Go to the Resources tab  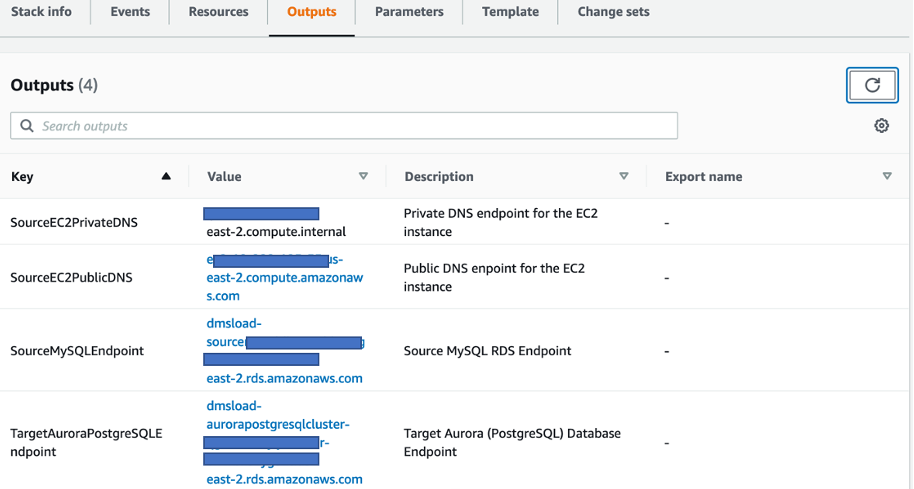[218, 12]
